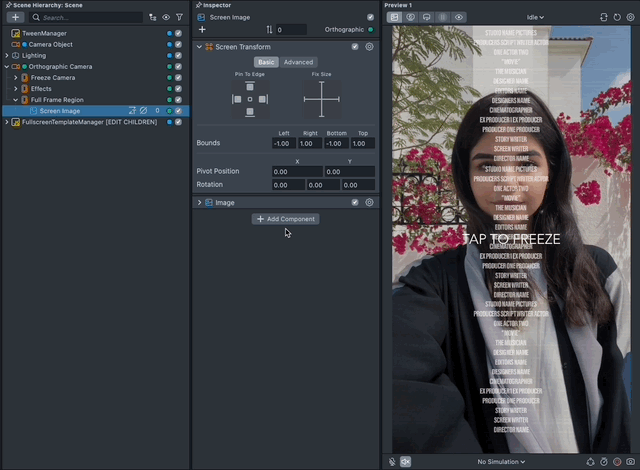This screenshot has width=640, height=470.
Task: Toggle the hierarchy visibility eye icon
Action: 166,17
